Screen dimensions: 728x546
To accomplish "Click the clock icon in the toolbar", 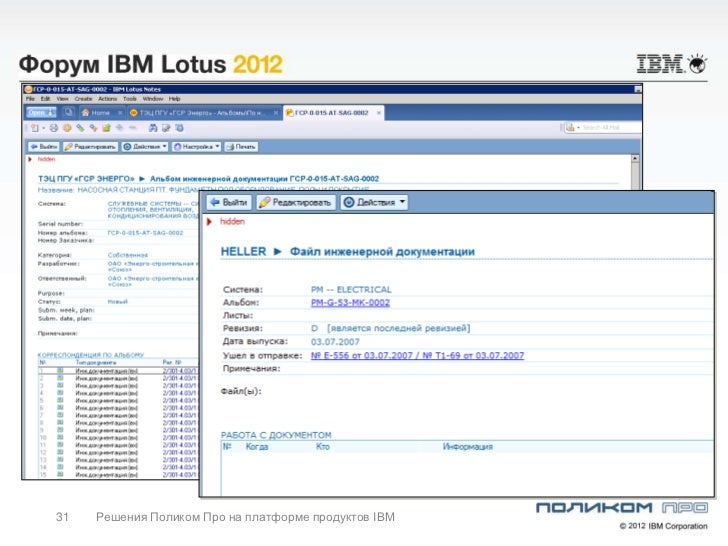I will coord(180,128).
